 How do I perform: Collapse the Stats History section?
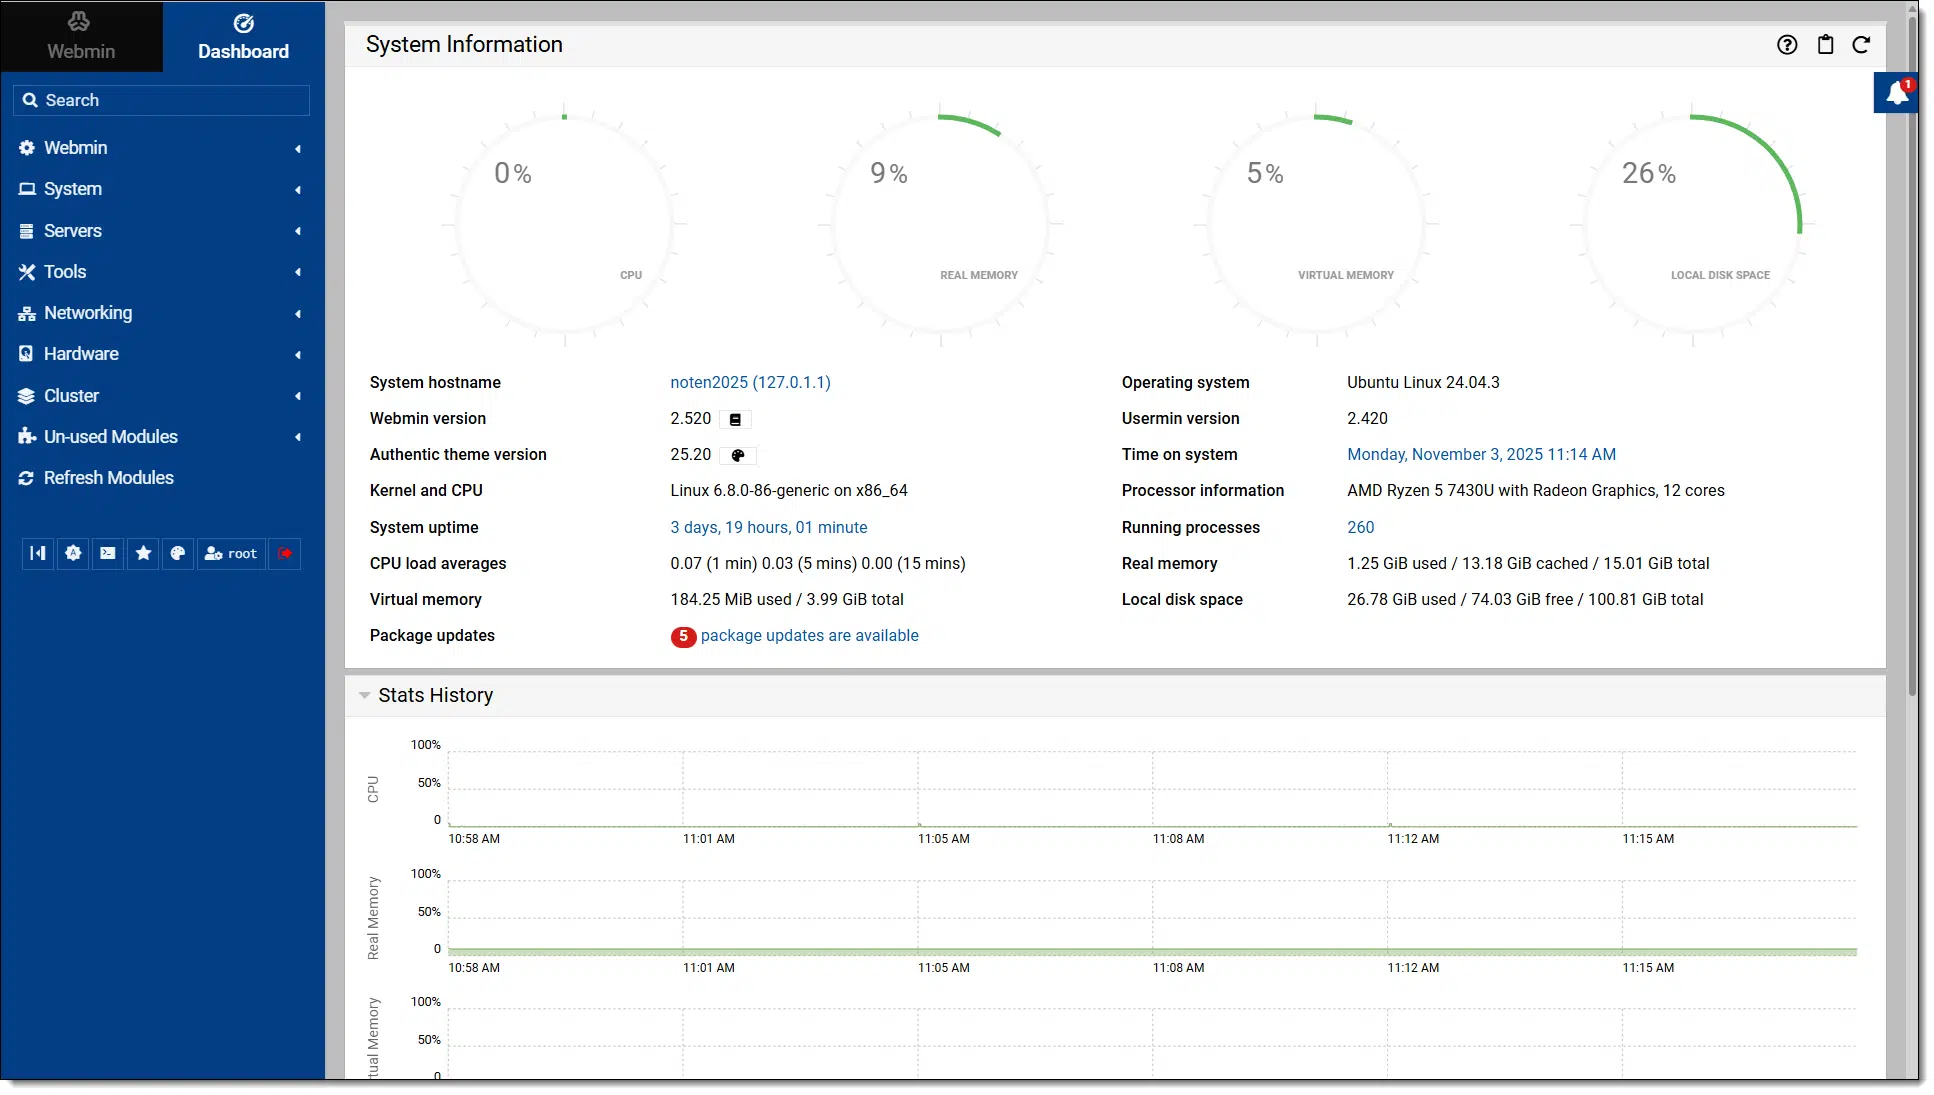tap(365, 695)
